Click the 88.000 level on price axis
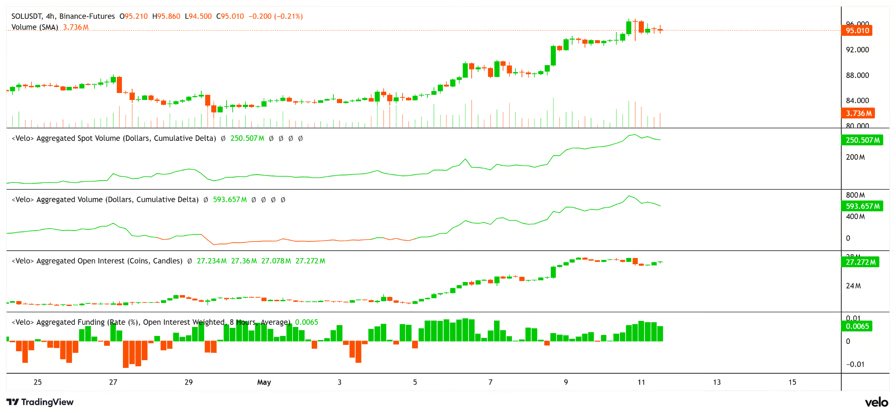 858,75
